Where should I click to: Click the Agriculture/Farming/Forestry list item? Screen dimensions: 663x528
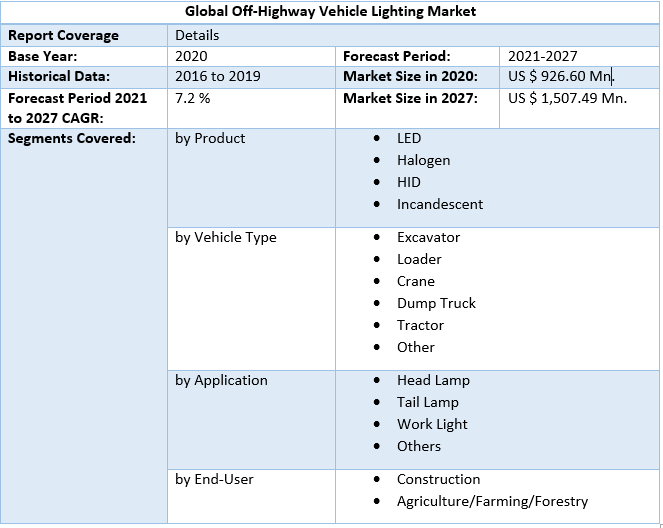[492, 501]
